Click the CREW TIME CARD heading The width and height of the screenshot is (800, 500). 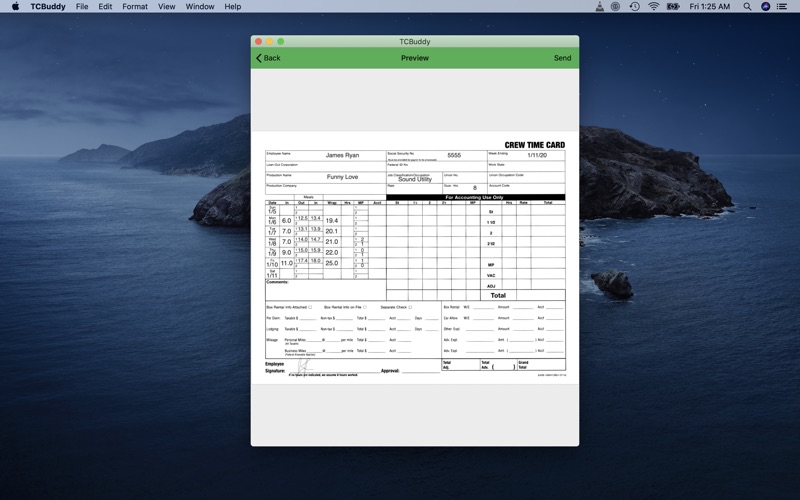click(535, 145)
